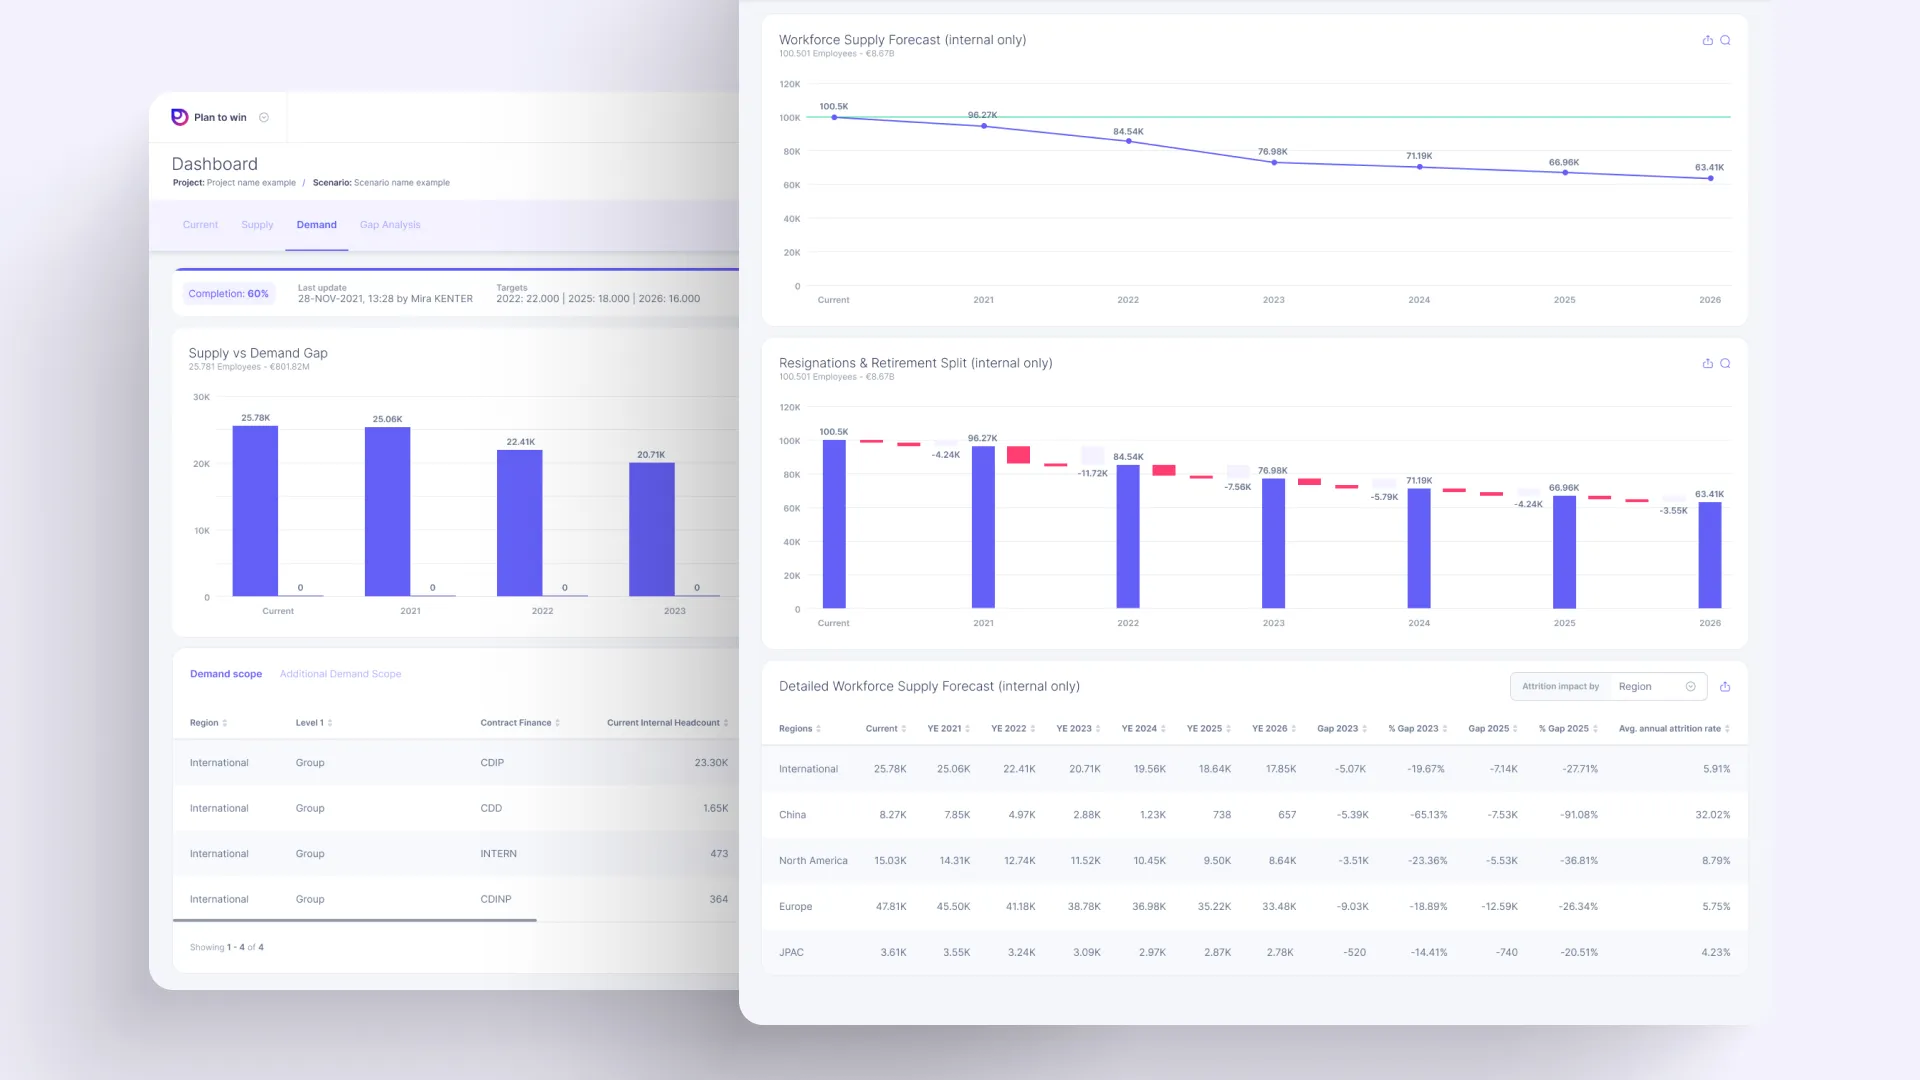Click the 2025 data point 66.96K on line chart

tap(1565, 173)
